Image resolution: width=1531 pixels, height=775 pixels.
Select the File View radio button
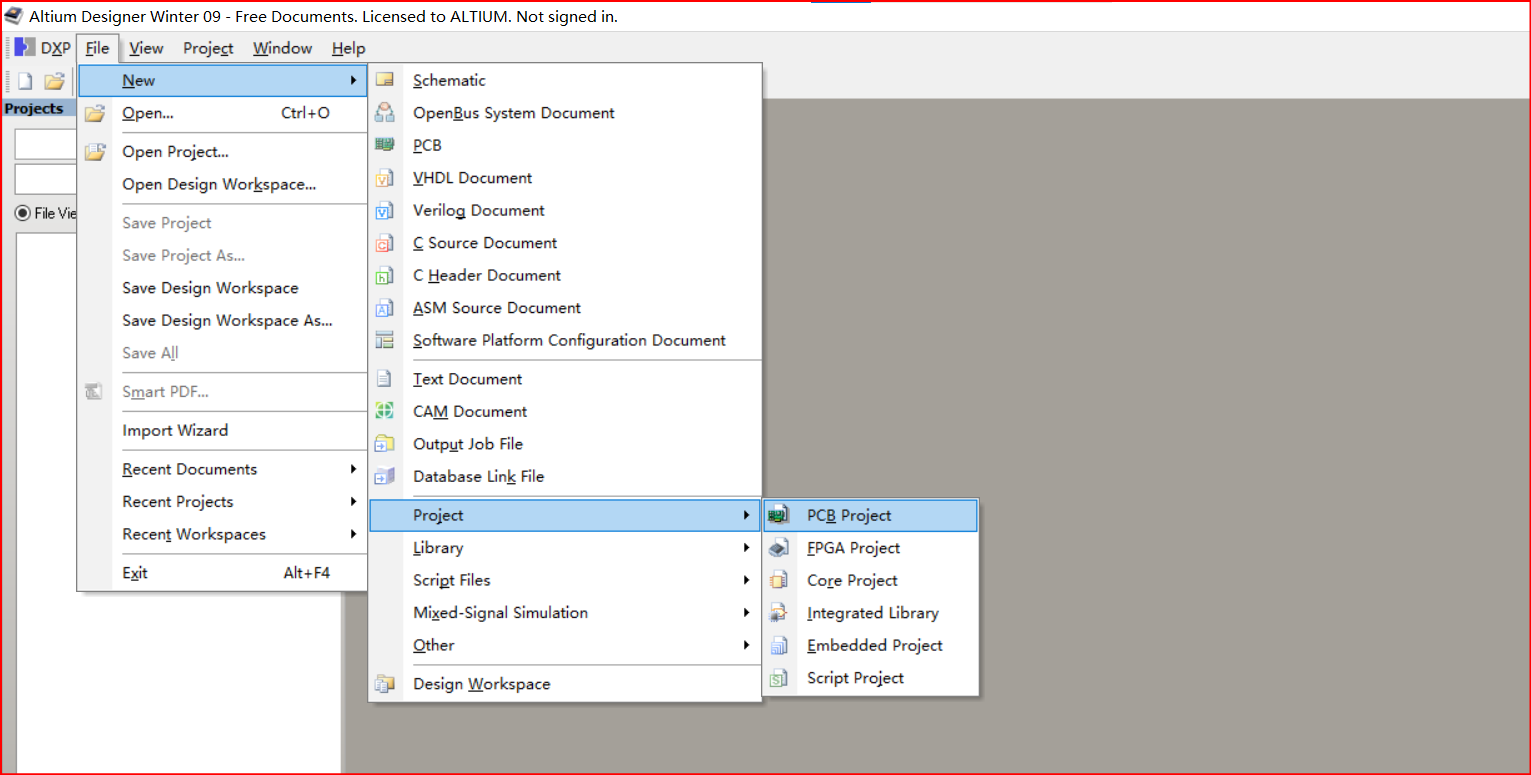tap(22, 213)
